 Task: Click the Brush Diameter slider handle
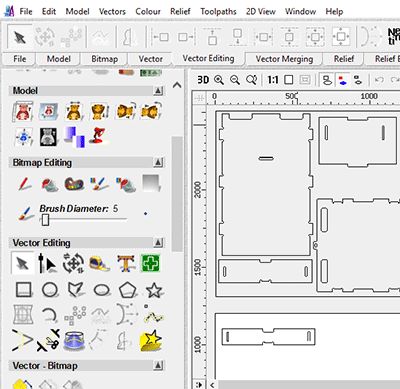pyautogui.click(x=45, y=220)
